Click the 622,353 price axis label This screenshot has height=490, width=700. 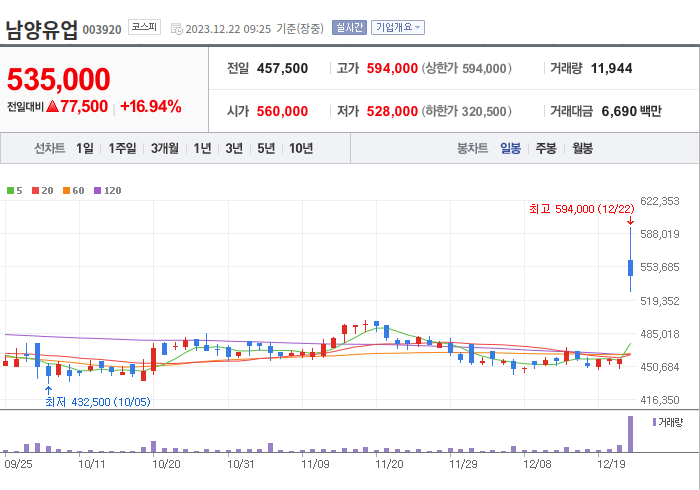[x=659, y=201]
